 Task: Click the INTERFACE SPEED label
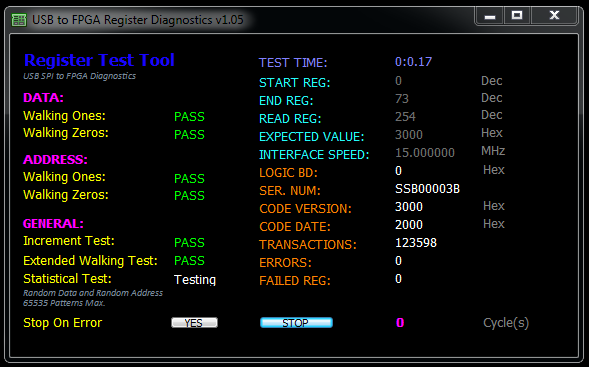314,154
